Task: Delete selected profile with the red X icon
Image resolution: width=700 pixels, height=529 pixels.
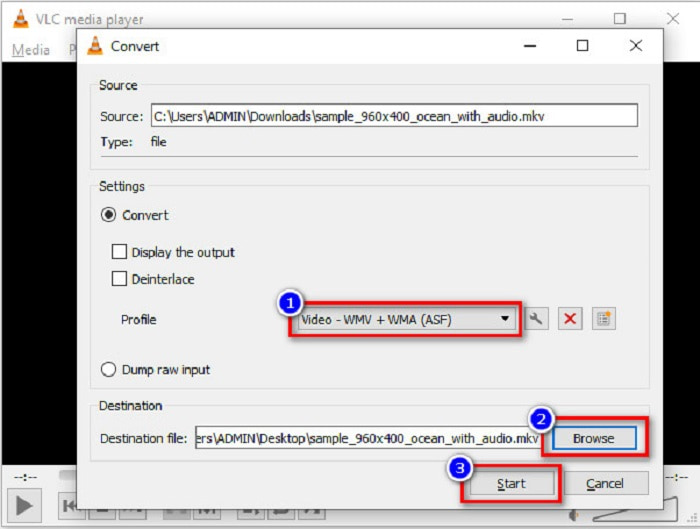Action: 570,319
